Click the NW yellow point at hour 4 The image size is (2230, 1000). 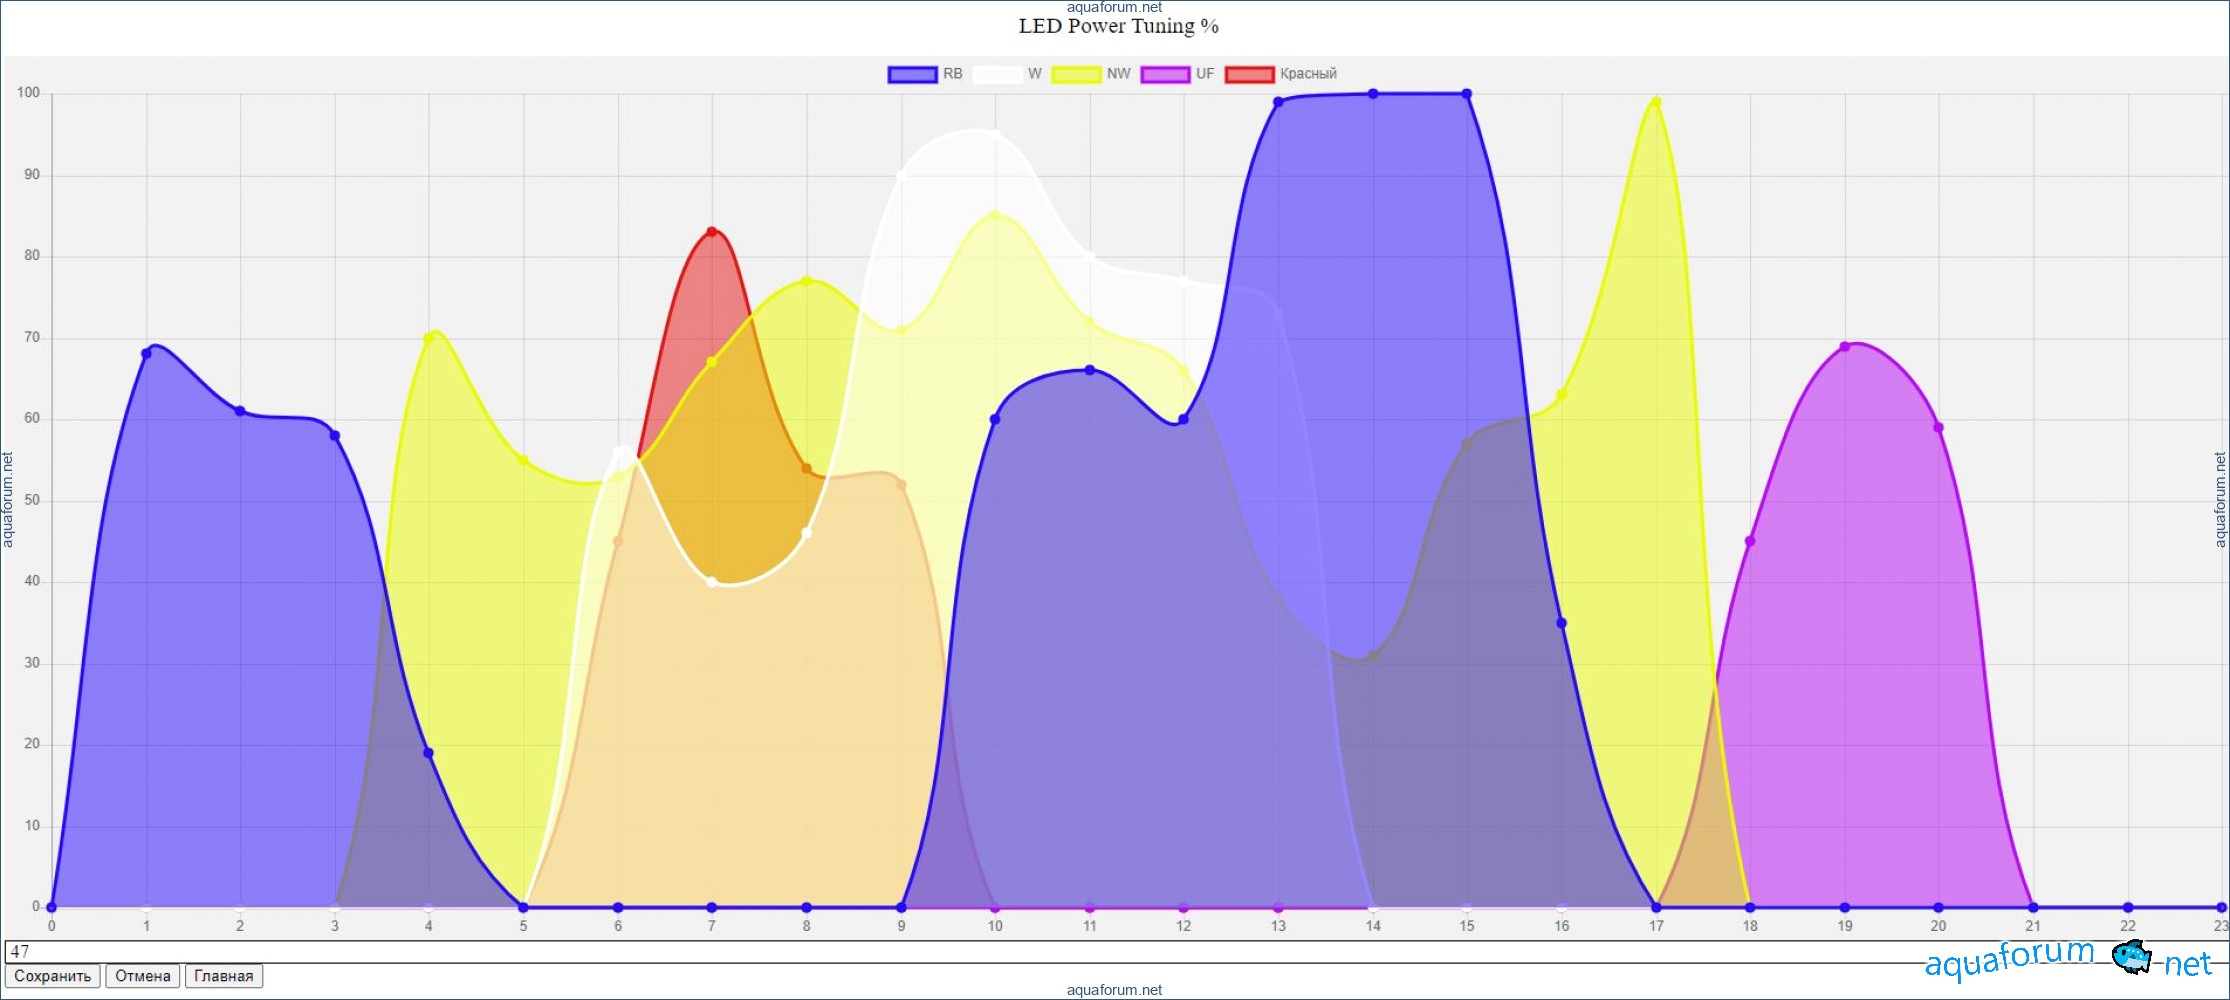429,338
